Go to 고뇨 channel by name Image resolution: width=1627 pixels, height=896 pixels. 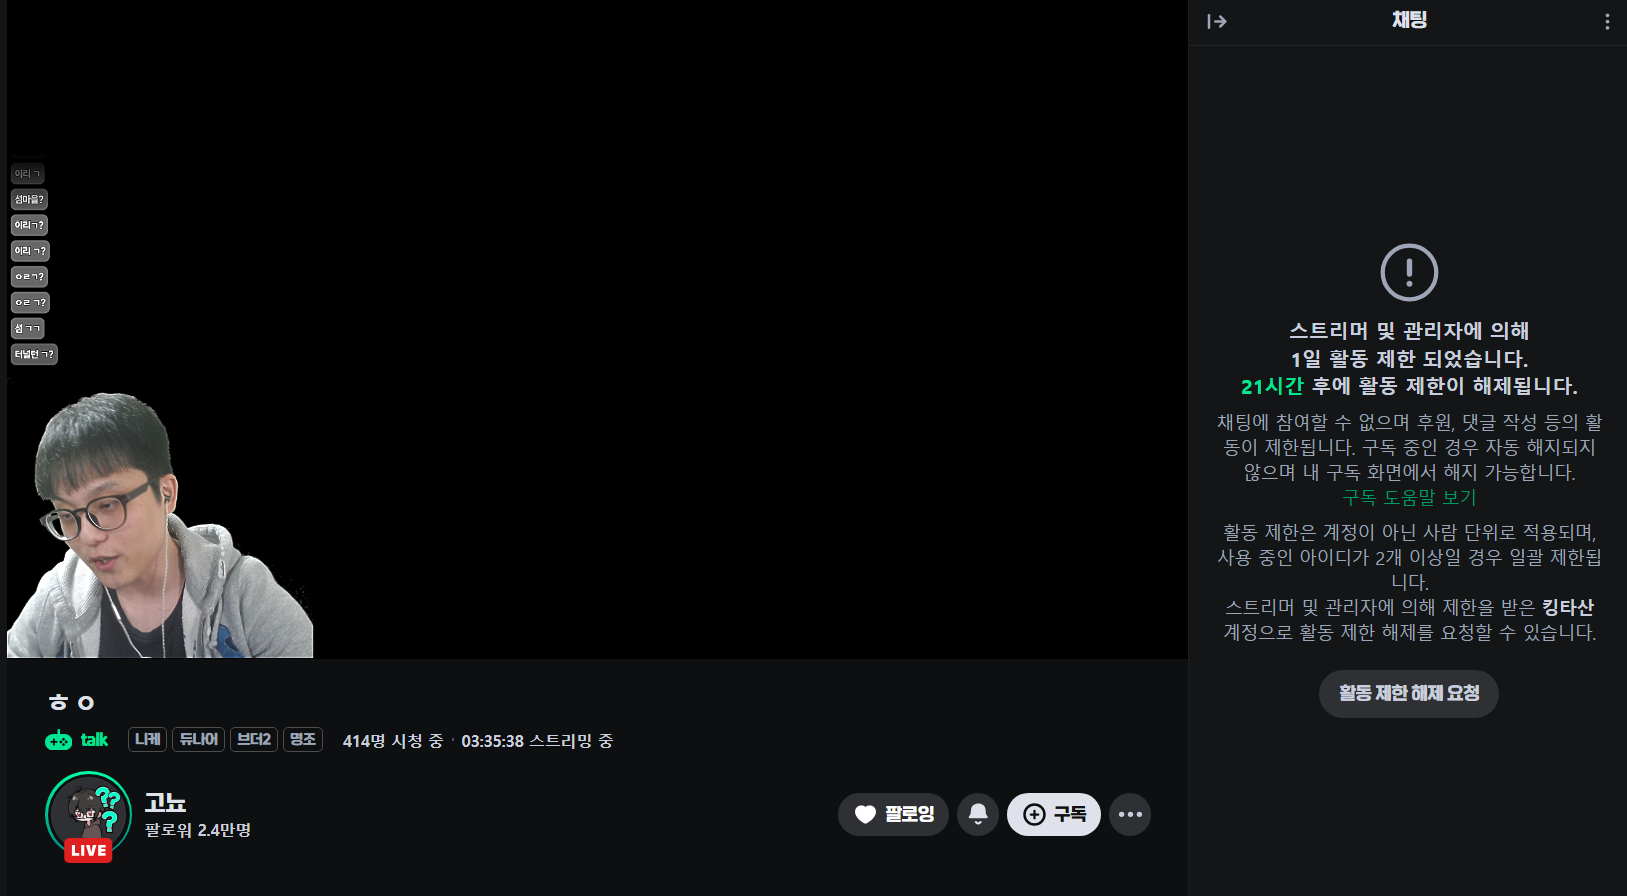pyautogui.click(x=165, y=802)
